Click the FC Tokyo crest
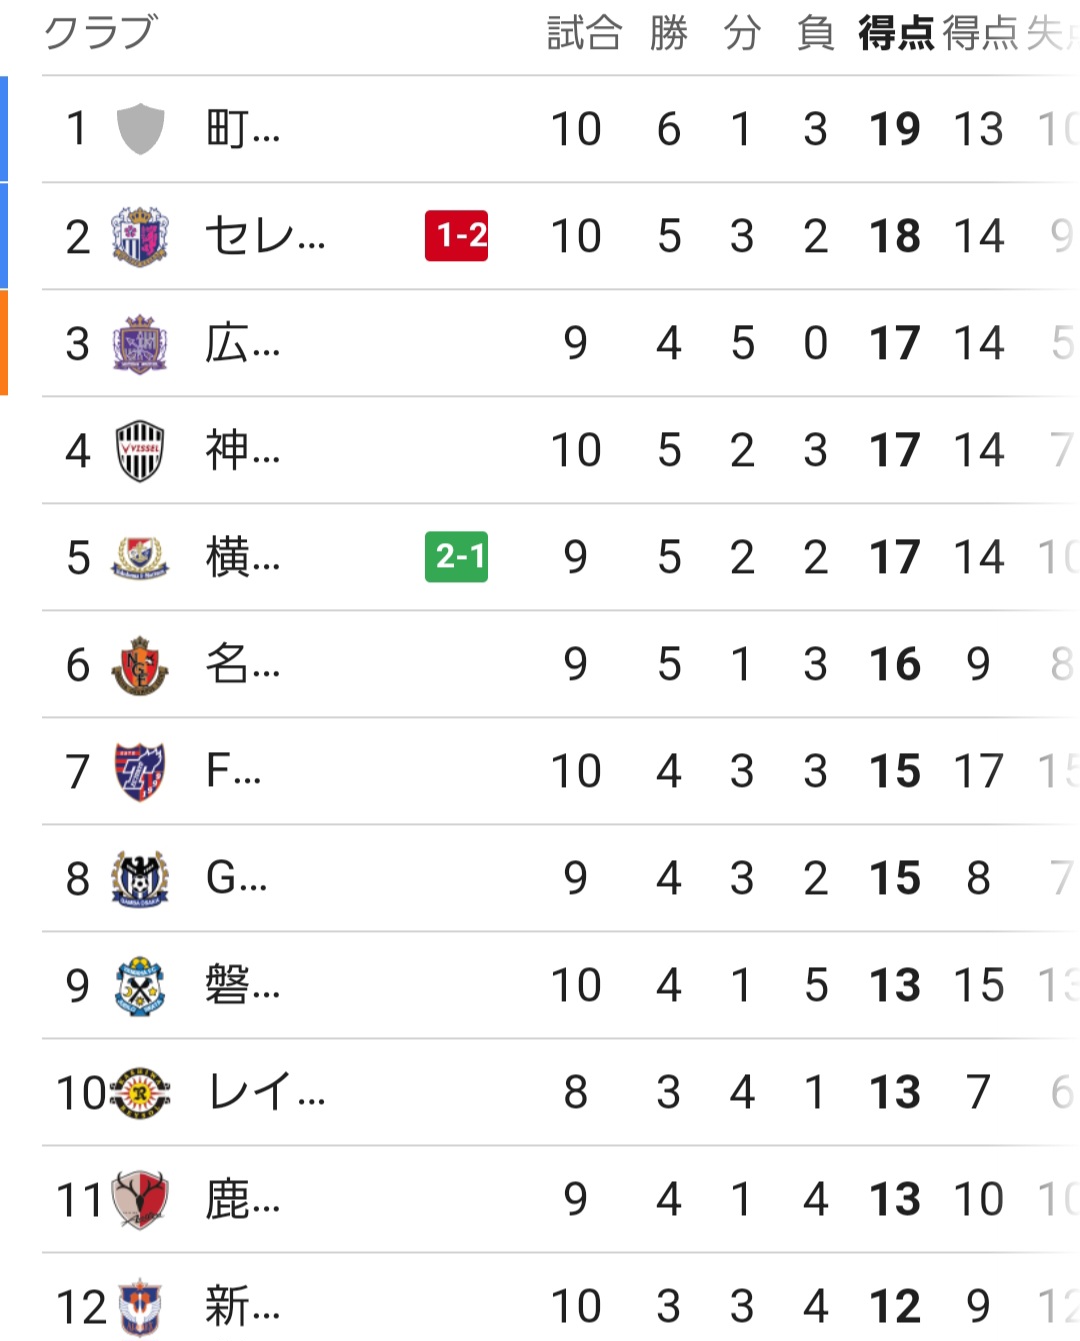 140,772
